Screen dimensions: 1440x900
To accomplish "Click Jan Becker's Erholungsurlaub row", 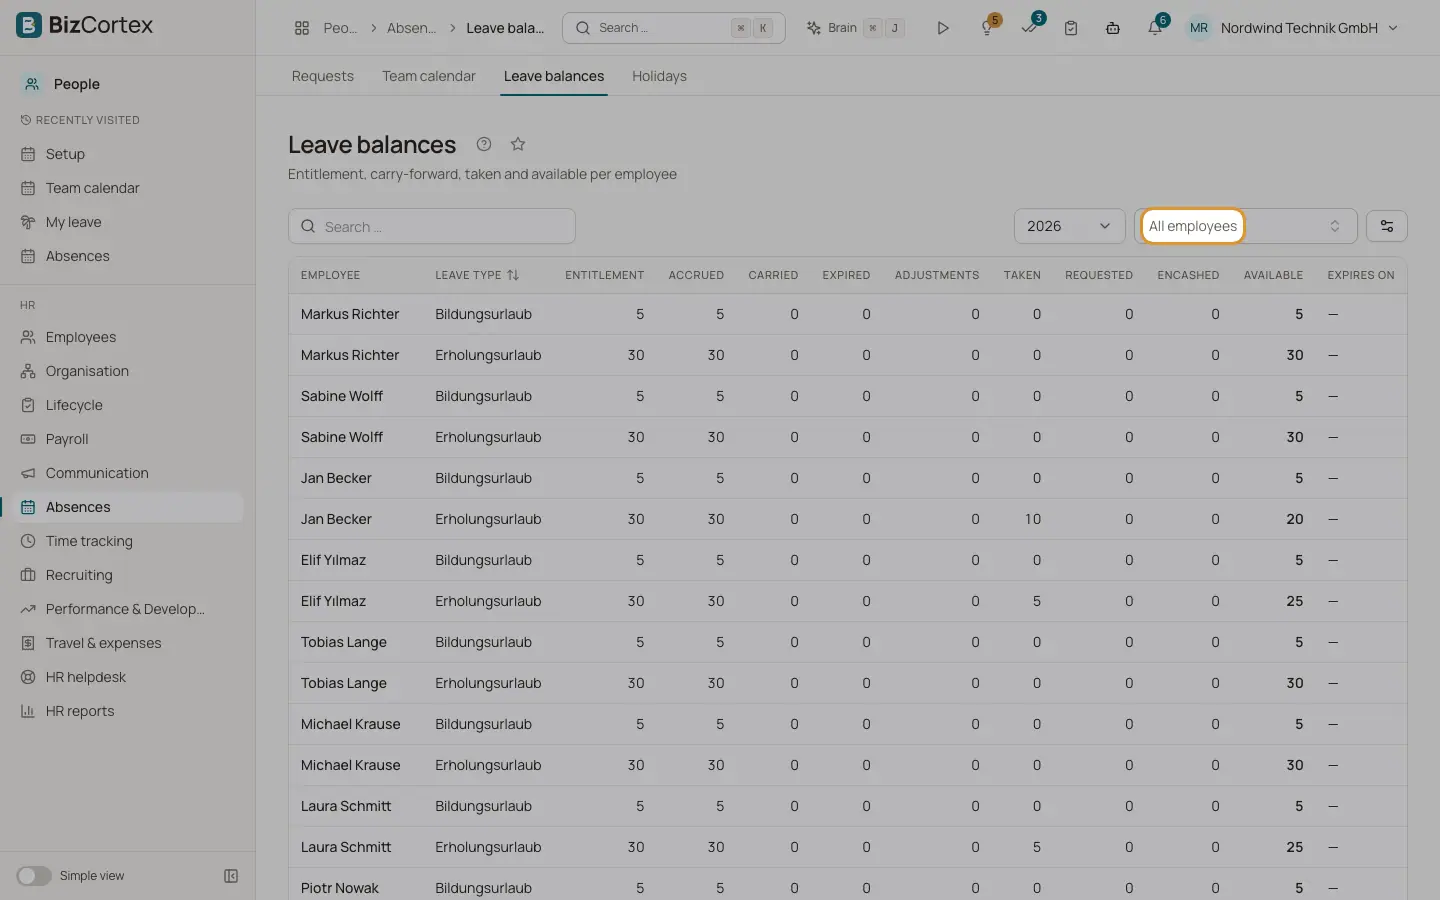I will pos(848,519).
